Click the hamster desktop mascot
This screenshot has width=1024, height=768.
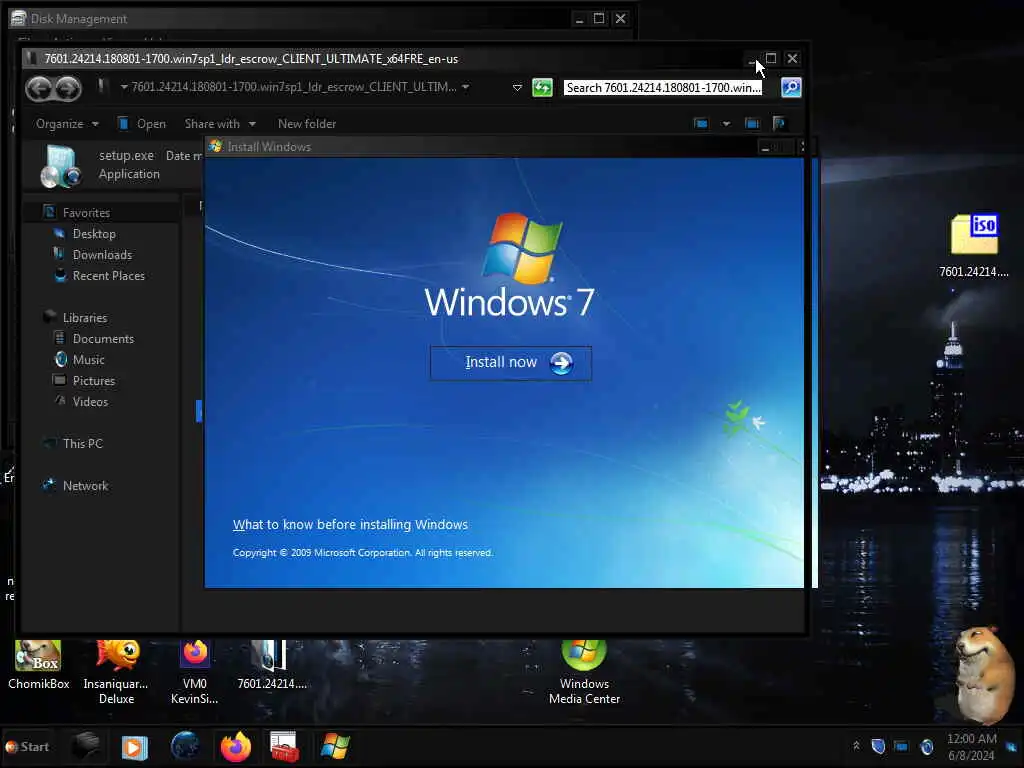pyautogui.click(x=985, y=673)
